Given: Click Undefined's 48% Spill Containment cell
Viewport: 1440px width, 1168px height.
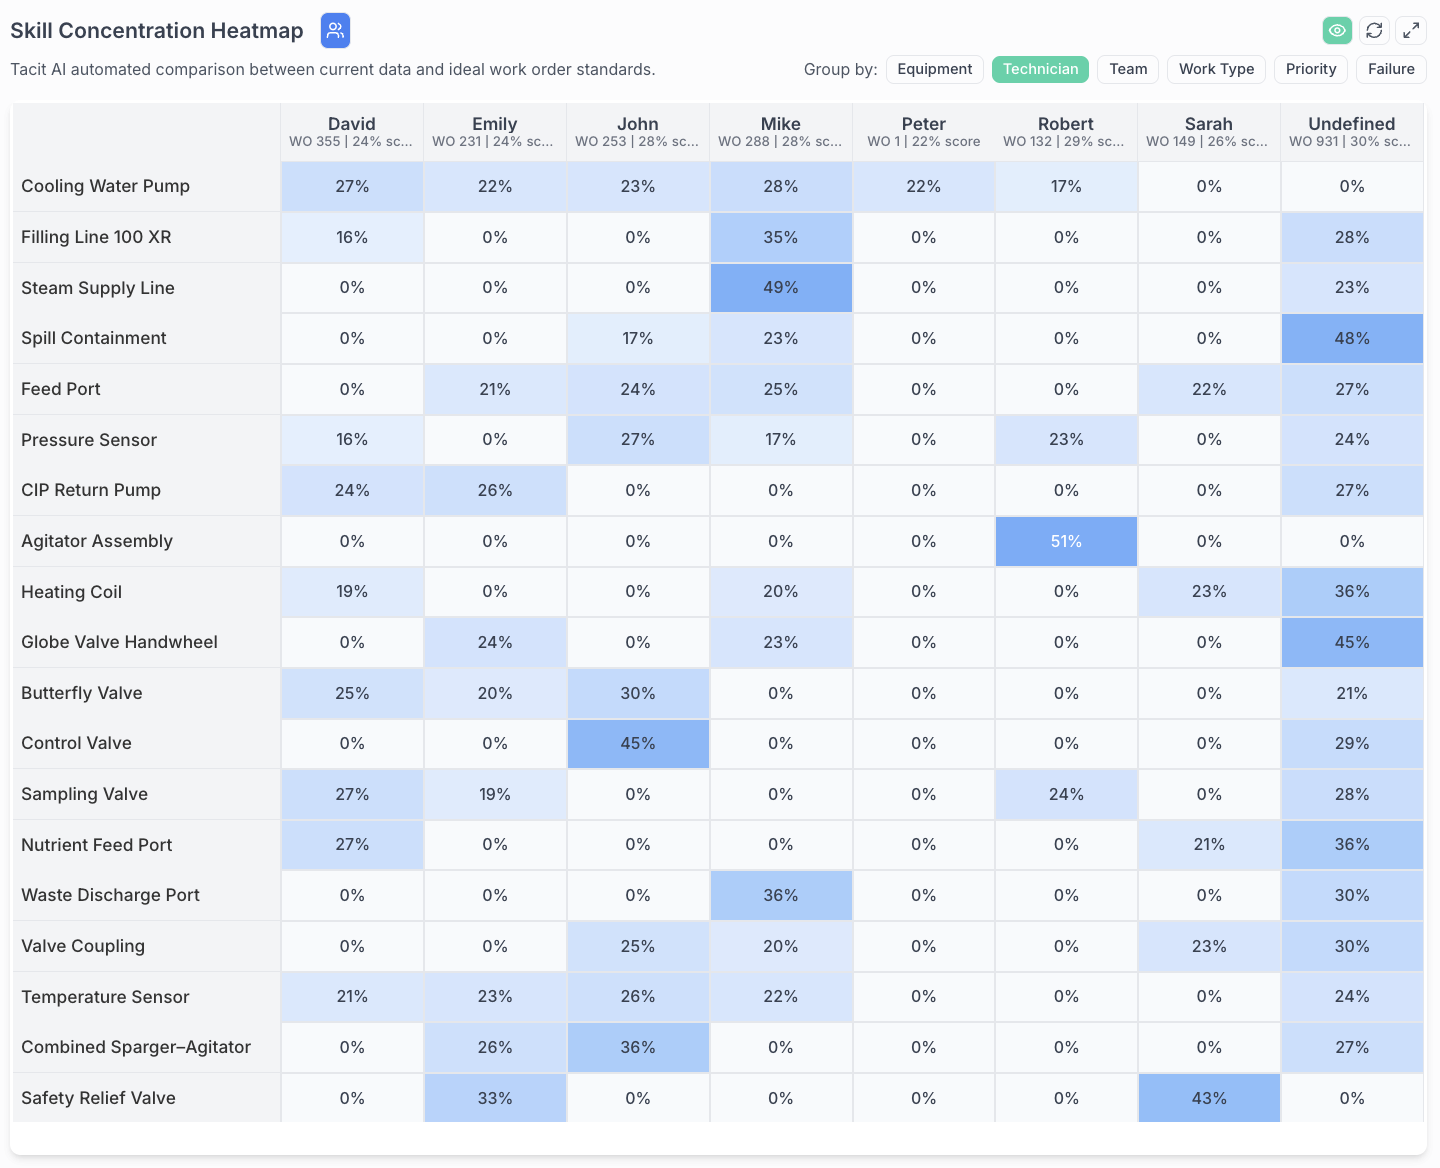Looking at the screenshot, I should (x=1351, y=338).
